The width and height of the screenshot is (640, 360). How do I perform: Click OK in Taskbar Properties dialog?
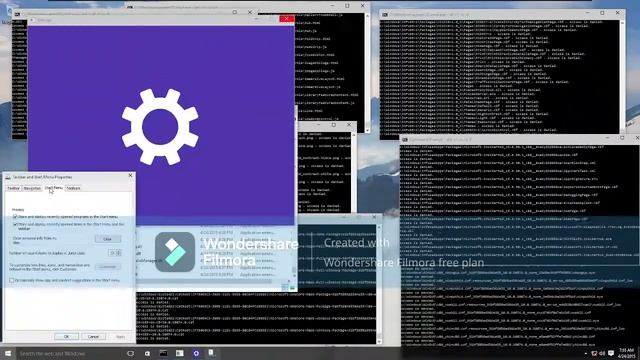click(x=67, y=337)
